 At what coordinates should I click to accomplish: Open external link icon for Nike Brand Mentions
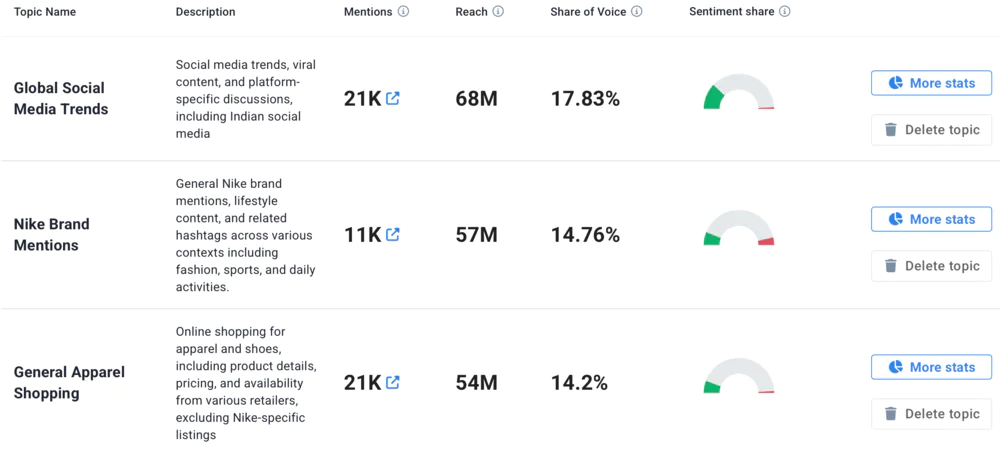click(393, 235)
